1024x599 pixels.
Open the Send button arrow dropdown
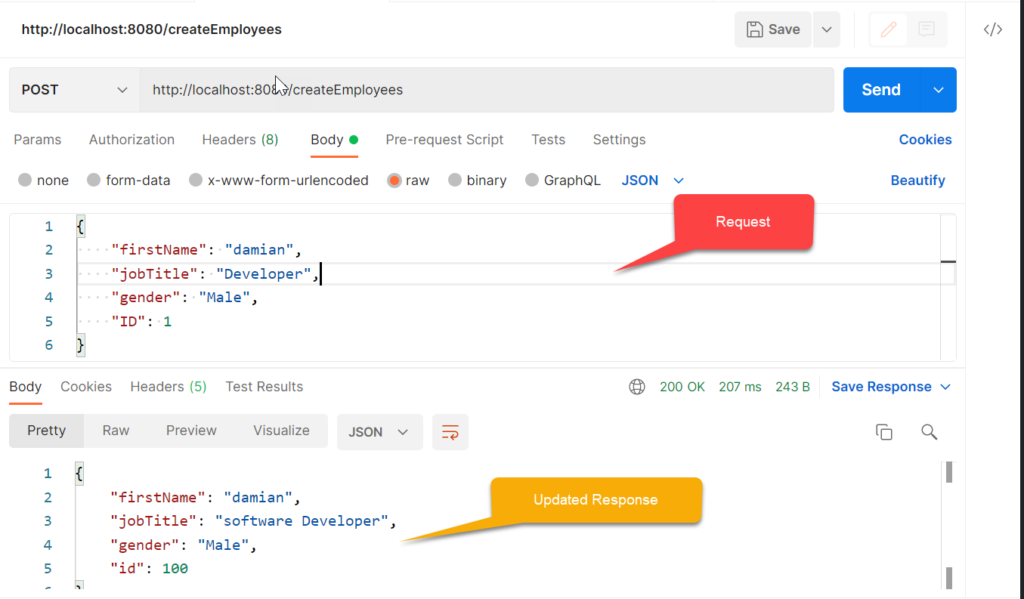pyautogui.click(x=938, y=89)
